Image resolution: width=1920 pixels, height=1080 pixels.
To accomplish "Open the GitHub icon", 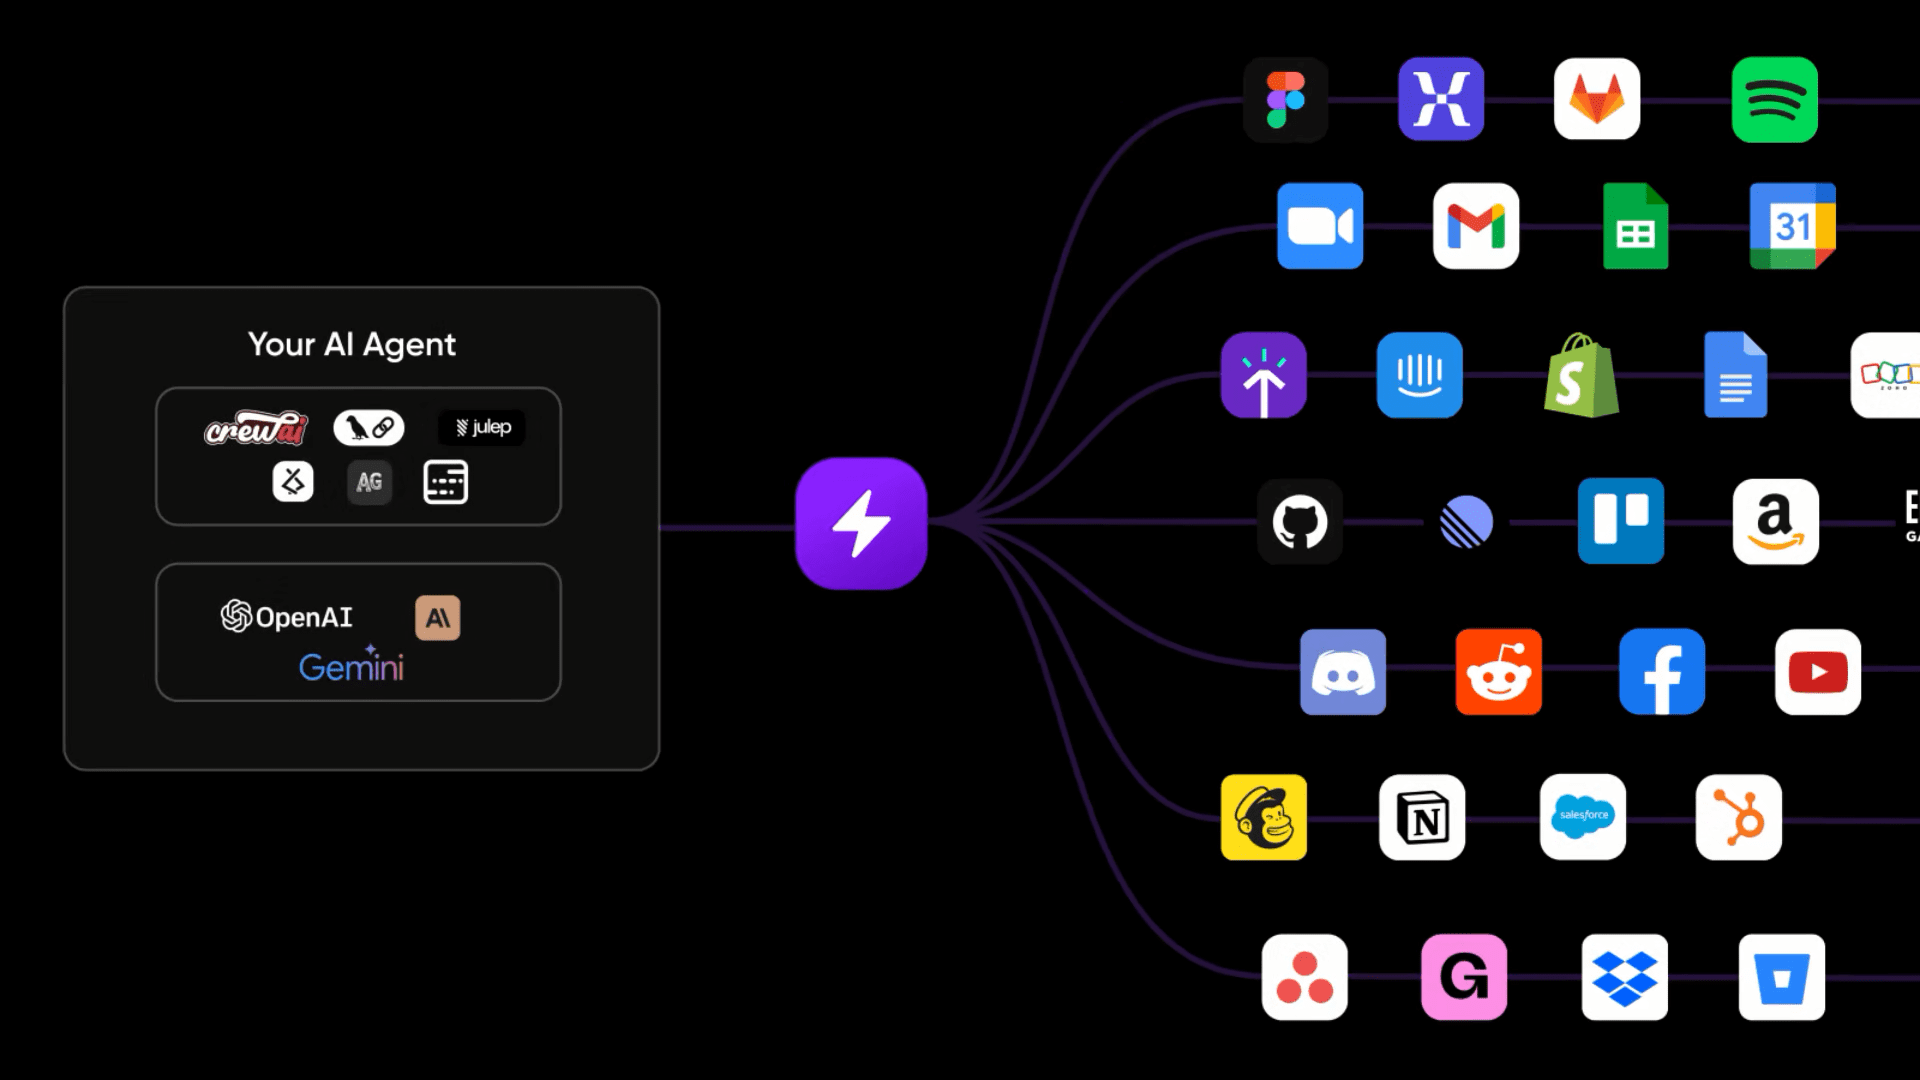I will [x=1300, y=521].
